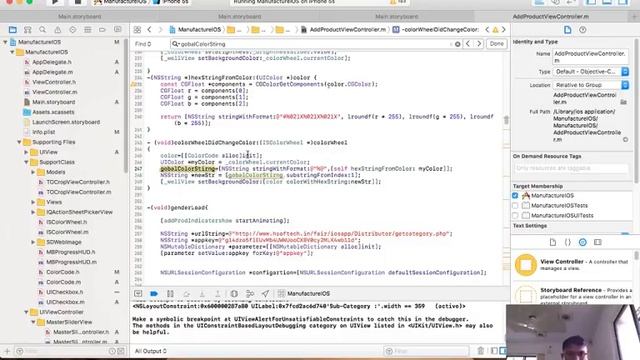Open the Report navigator icon

(118, 29)
